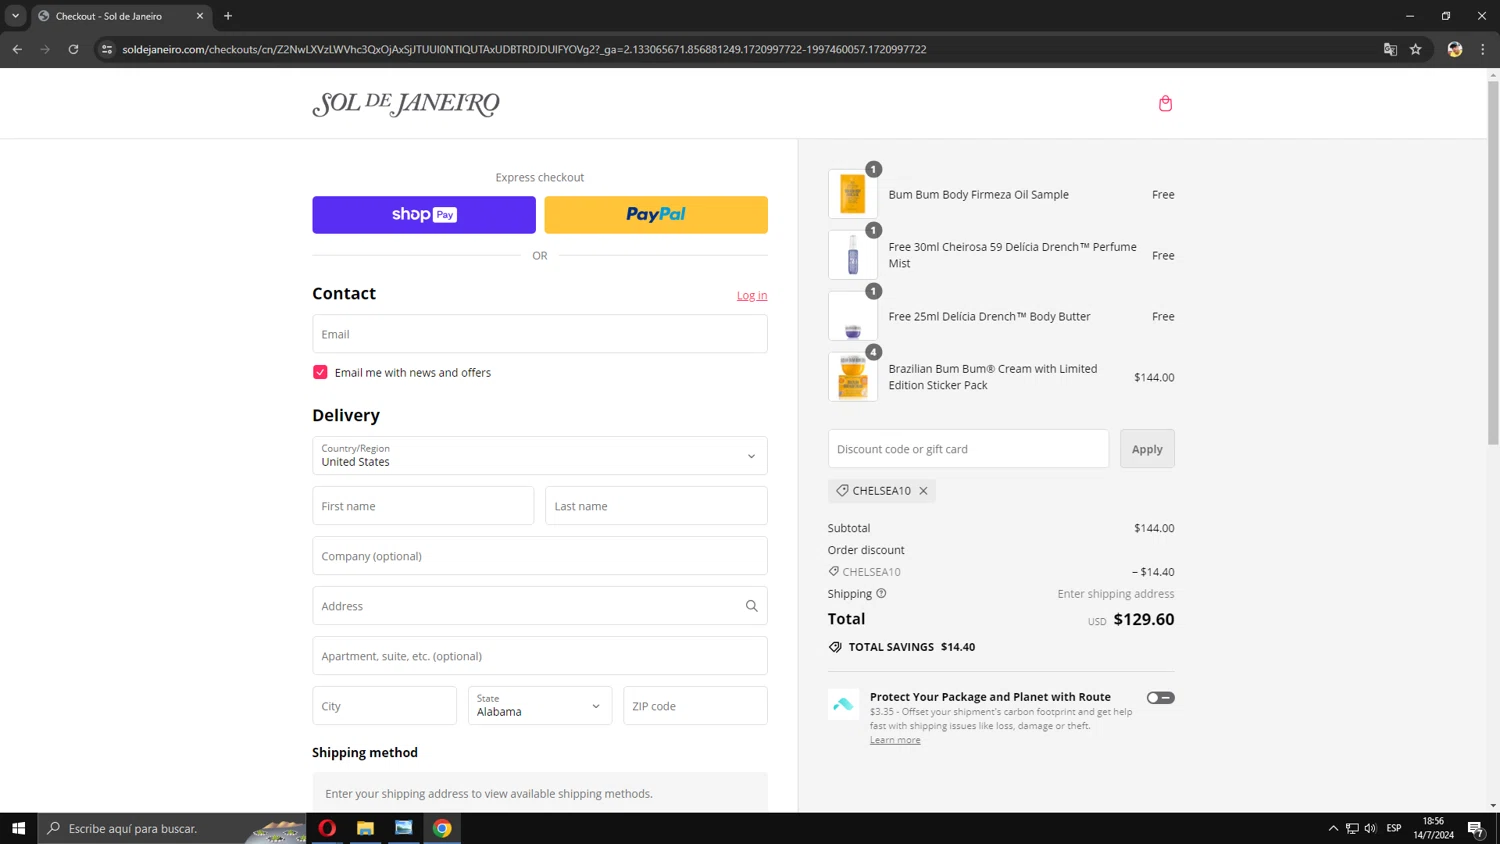This screenshot has width=1500, height=844.
Task: Focus the Last name field
Action: (x=656, y=506)
